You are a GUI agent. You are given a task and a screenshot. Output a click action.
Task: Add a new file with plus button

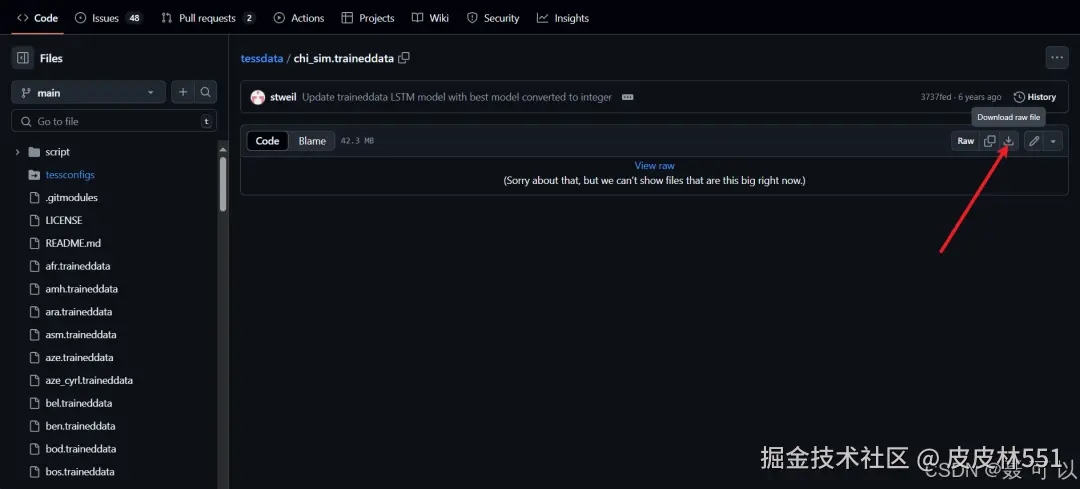(x=183, y=92)
